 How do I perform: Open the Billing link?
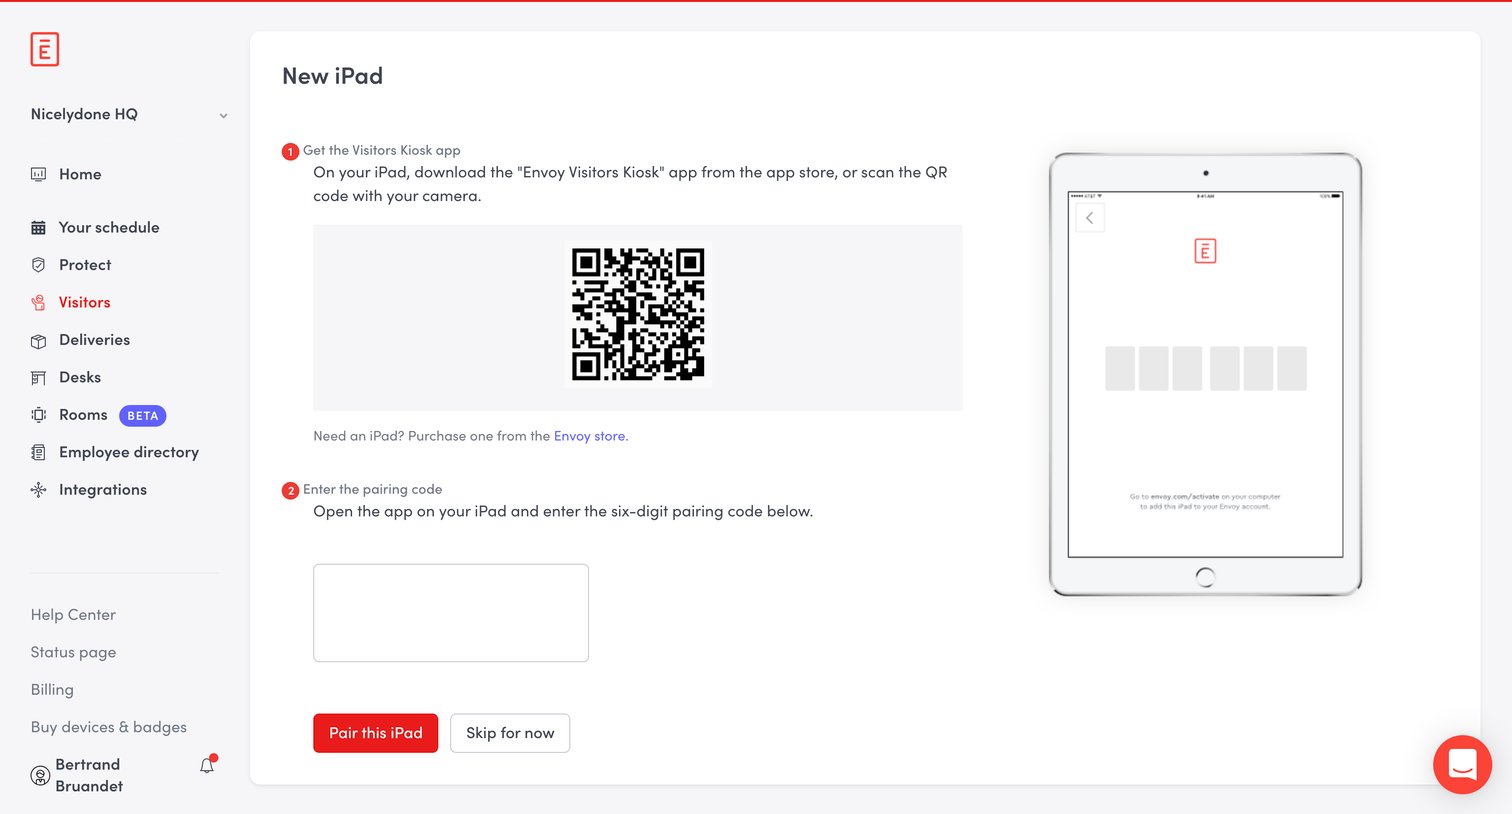click(x=52, y=690)
